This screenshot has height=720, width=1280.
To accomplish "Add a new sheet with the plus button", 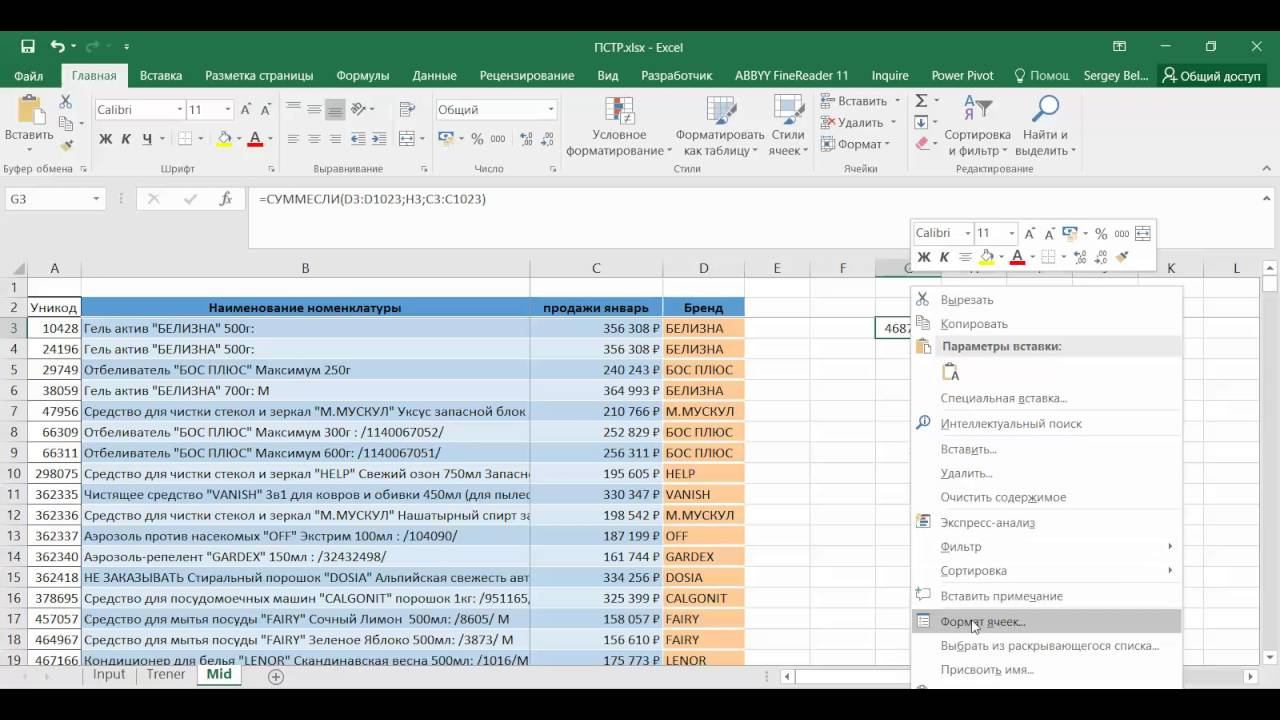I will click(276, 676).
